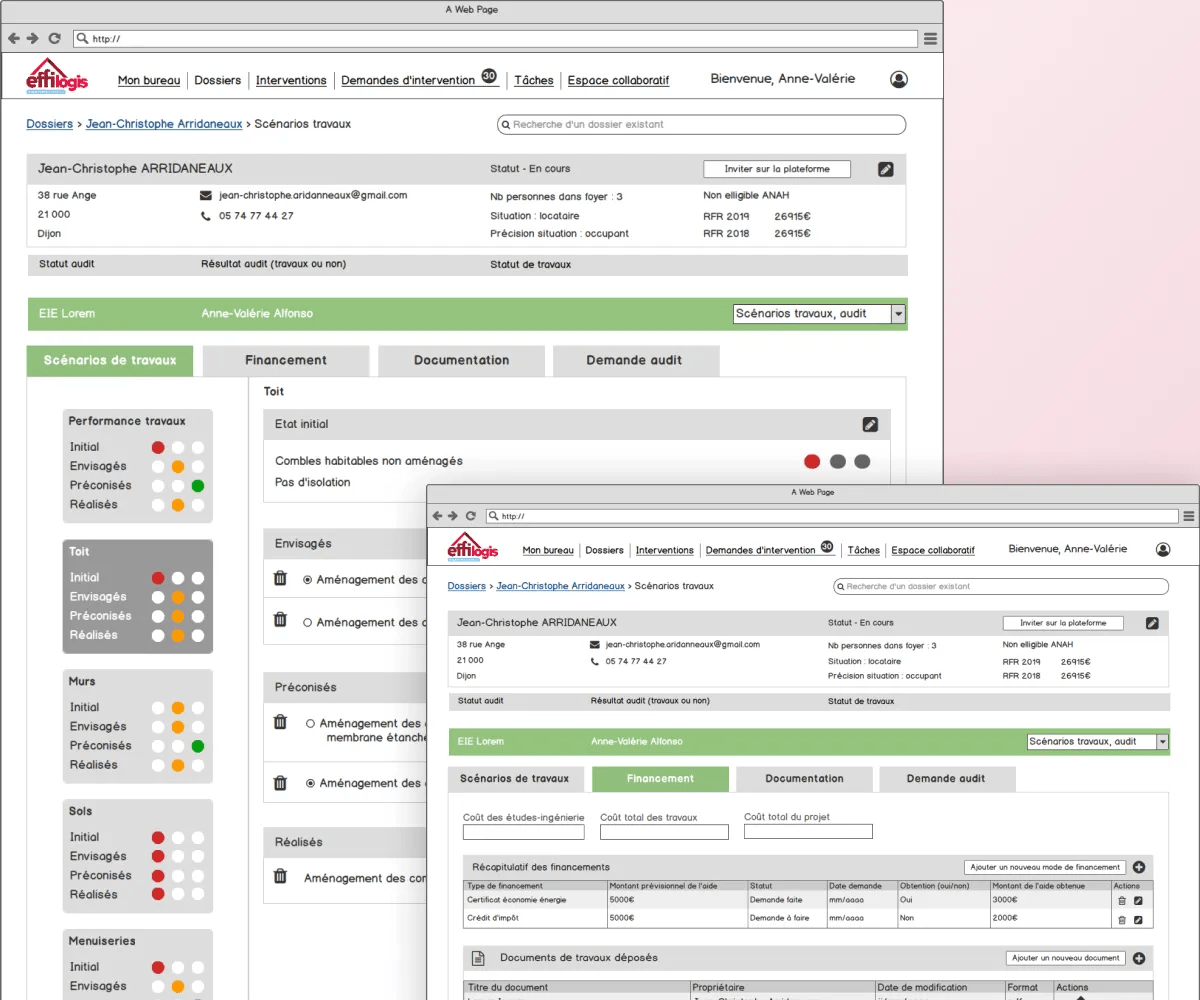Reload the page in the back Scénarios window

tap(54, 38)
